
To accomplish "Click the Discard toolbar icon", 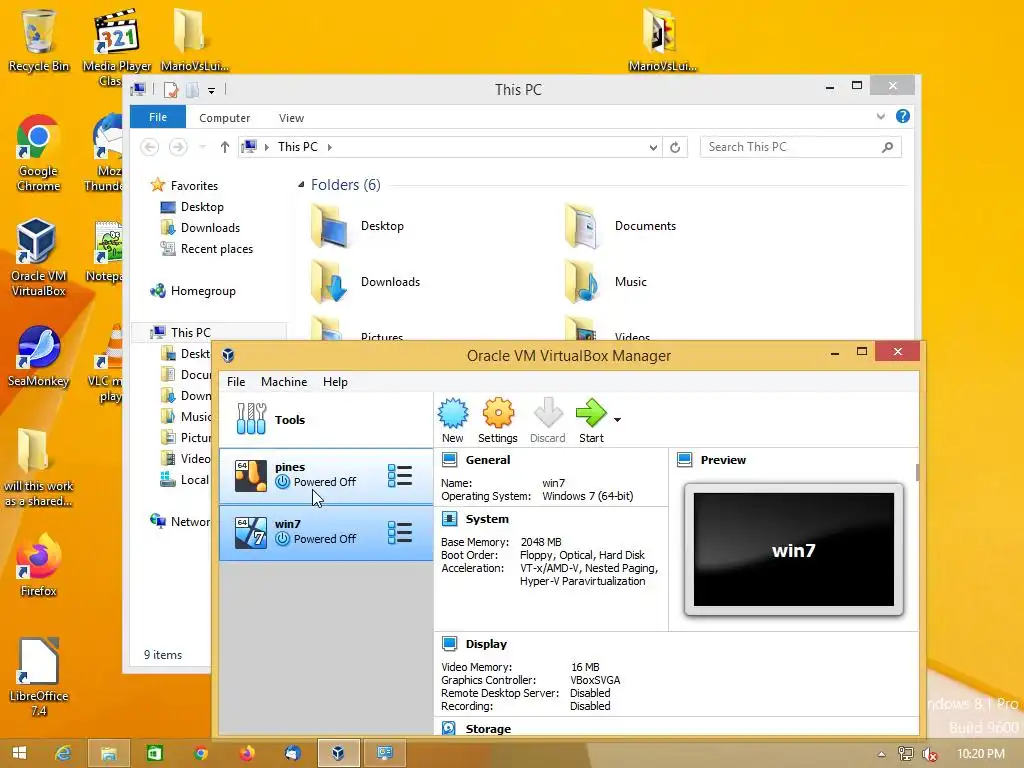I will click(547, 421).
